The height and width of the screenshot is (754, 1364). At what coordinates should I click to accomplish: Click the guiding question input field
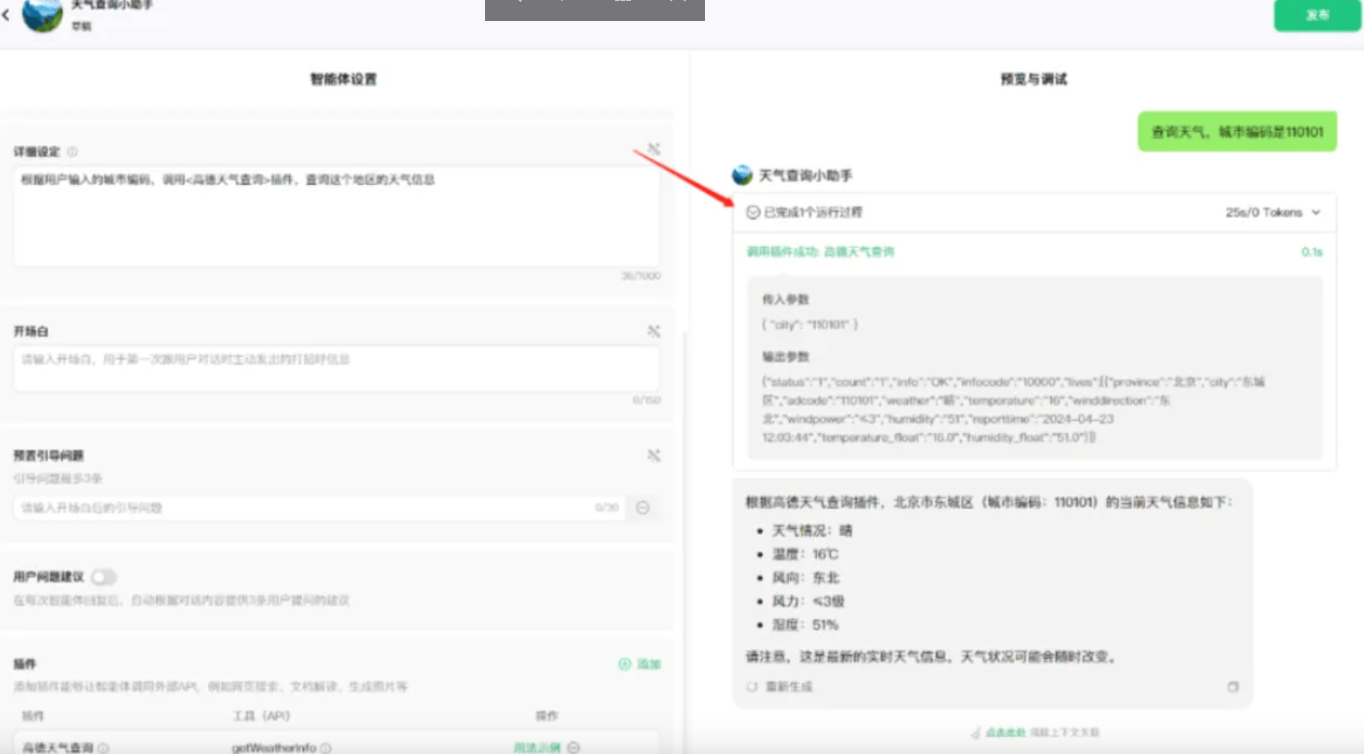point(300,507)
